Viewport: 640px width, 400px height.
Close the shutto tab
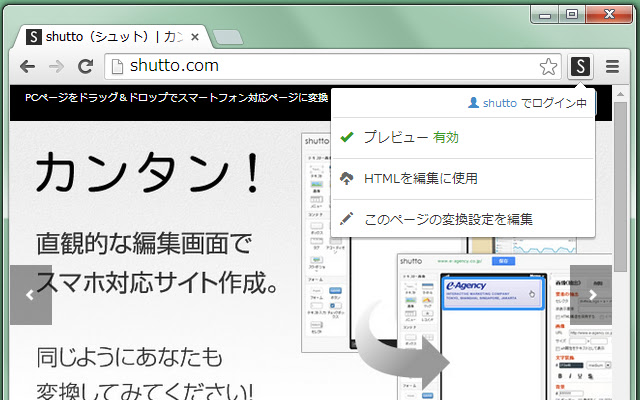click(x=195, y=37)
